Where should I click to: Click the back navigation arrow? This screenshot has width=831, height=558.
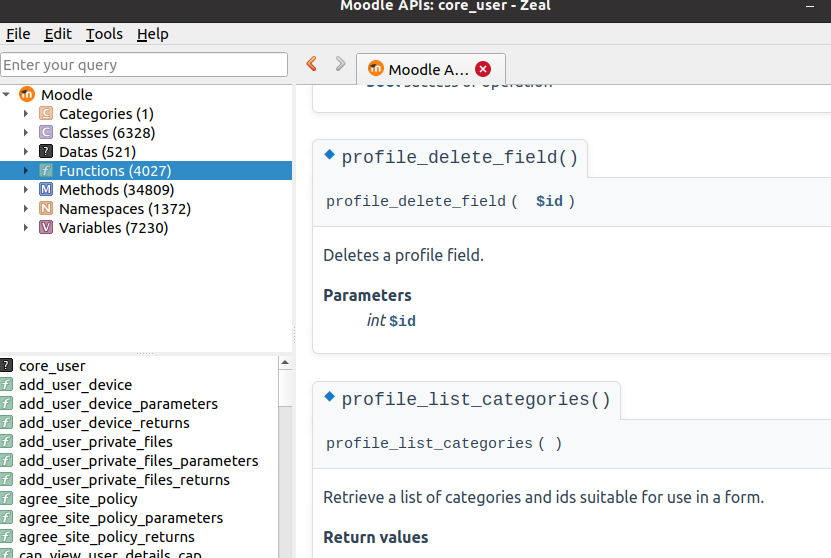[x=312, y=65]
